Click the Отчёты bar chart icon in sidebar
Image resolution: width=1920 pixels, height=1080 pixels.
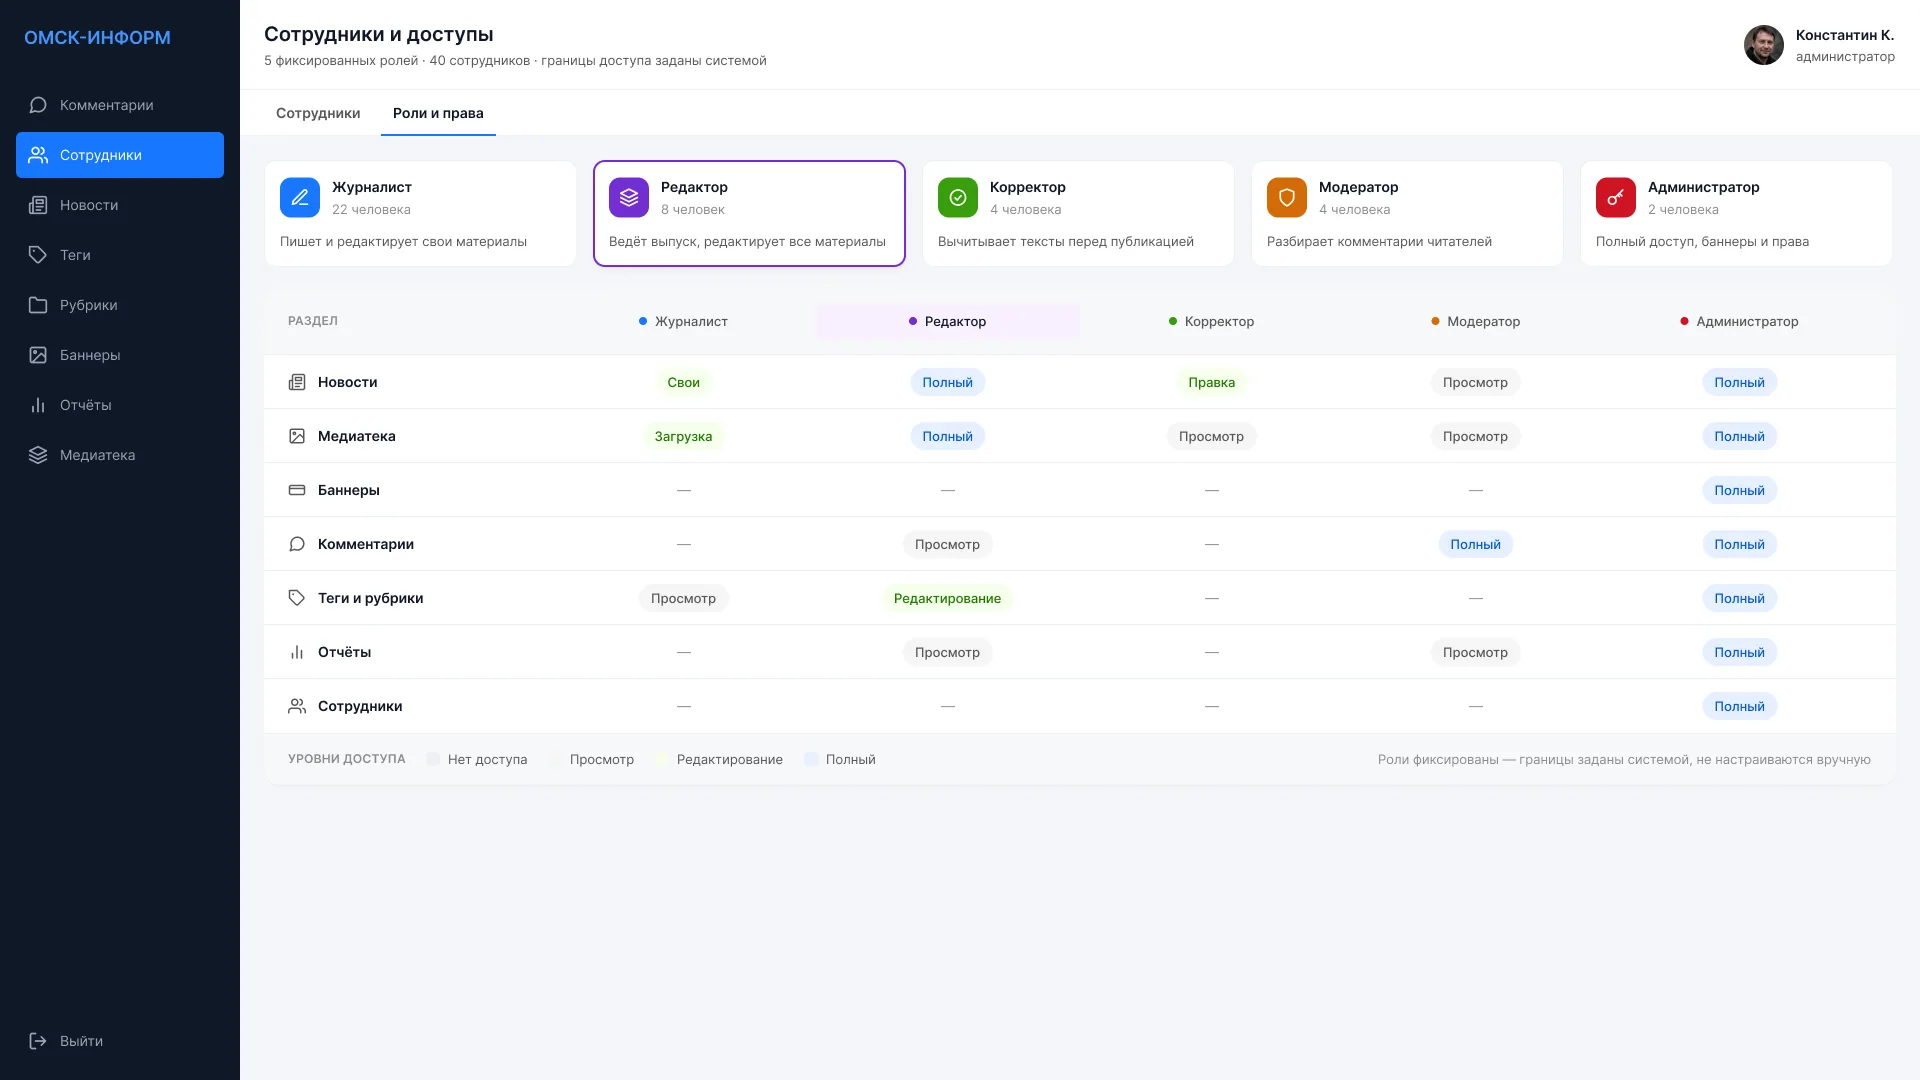[x=38, y=405]
